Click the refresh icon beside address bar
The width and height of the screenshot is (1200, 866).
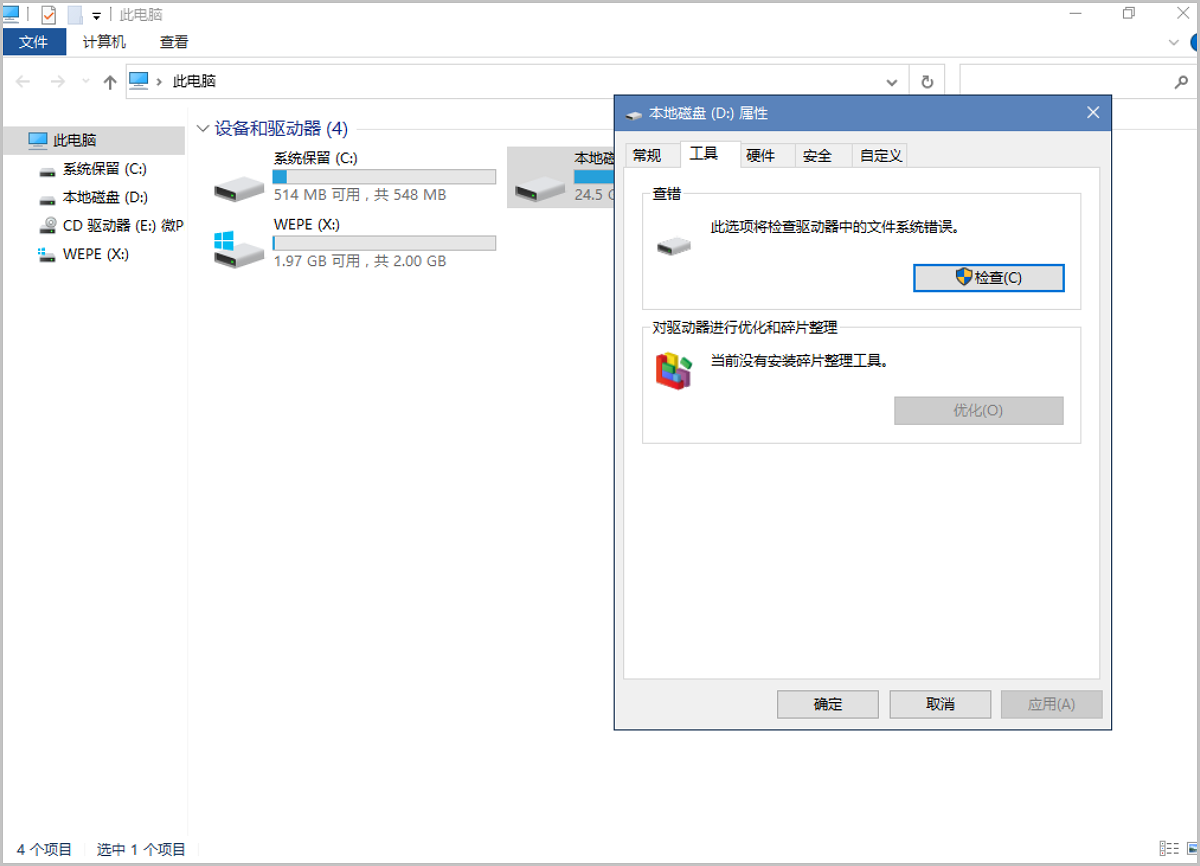pos(927,82)
